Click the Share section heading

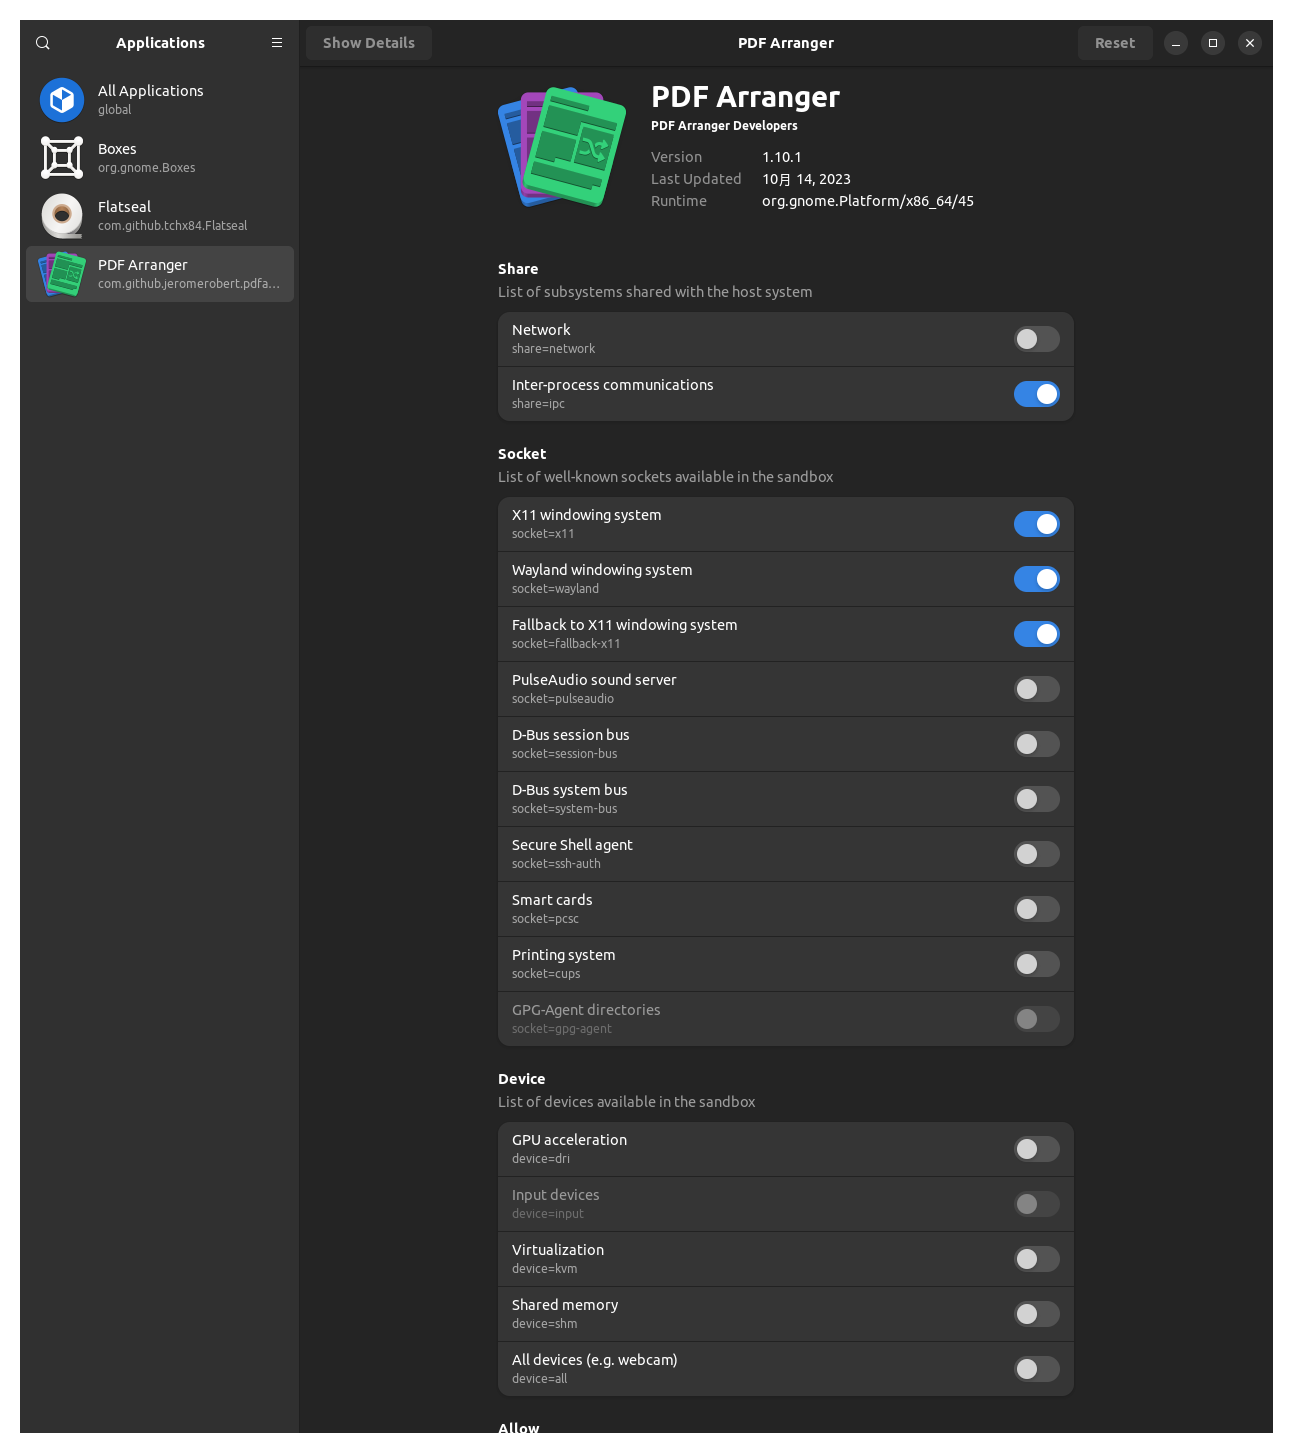pyautogui.click(x=518, y=269)
